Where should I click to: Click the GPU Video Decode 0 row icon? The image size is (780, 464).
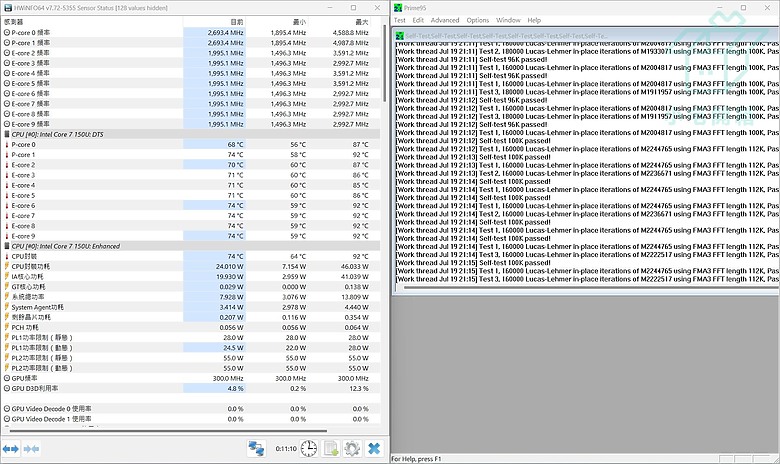[x=7, y=409]
